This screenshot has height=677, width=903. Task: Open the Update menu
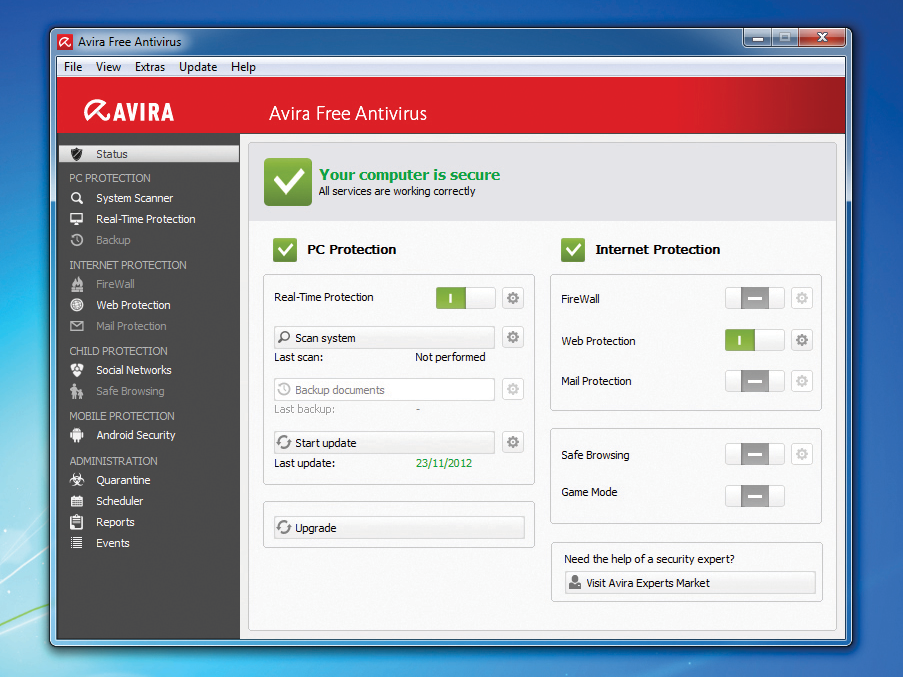tap(197, 67)
